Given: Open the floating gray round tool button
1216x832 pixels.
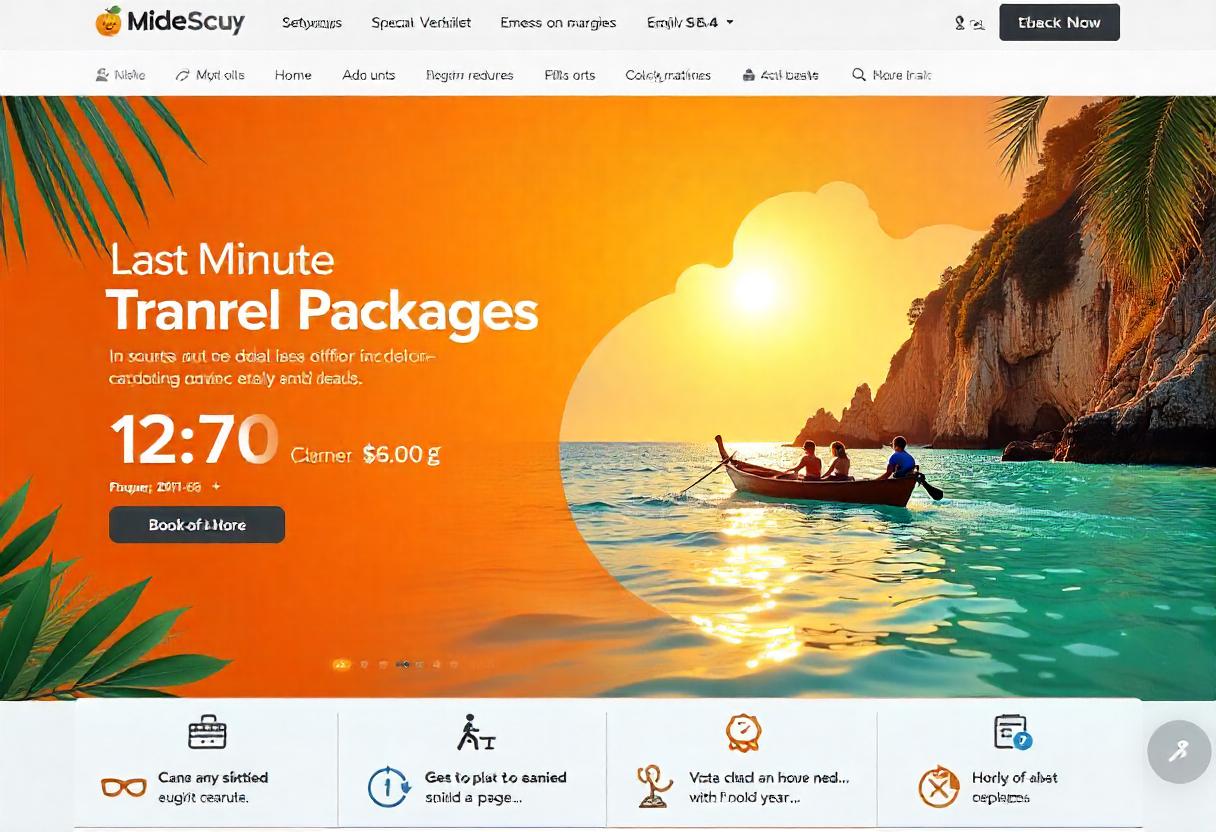Looking at the screenshot, I should click(1179, 751).
